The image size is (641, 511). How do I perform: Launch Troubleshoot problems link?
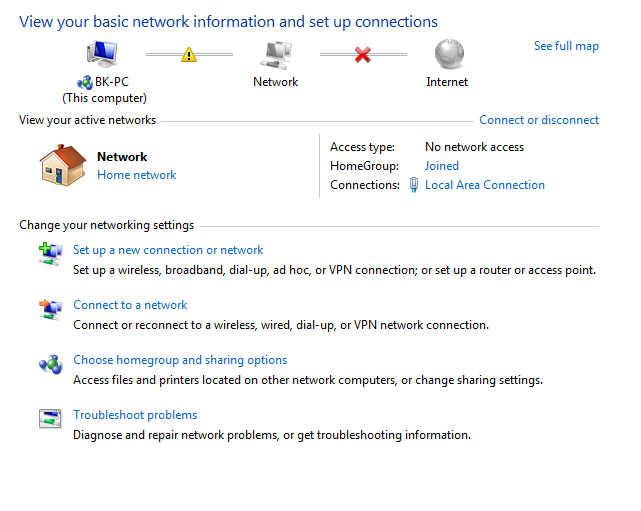pos(135,415)
